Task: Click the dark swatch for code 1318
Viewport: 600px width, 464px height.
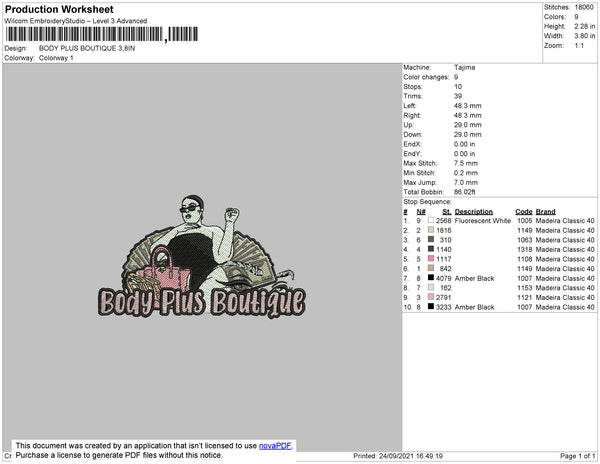Action: point(431,249)
